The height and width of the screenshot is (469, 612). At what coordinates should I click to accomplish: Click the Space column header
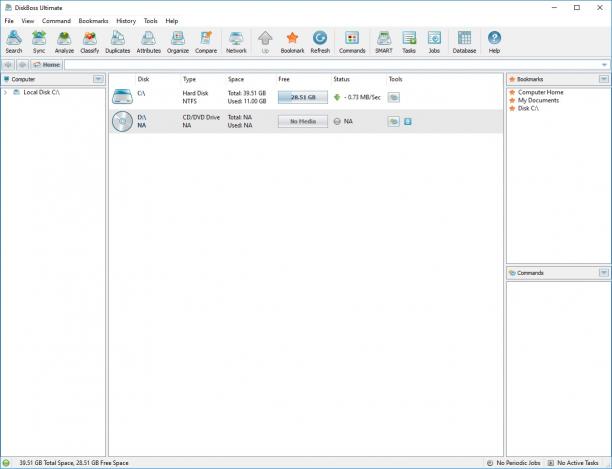tap(236, 79)
